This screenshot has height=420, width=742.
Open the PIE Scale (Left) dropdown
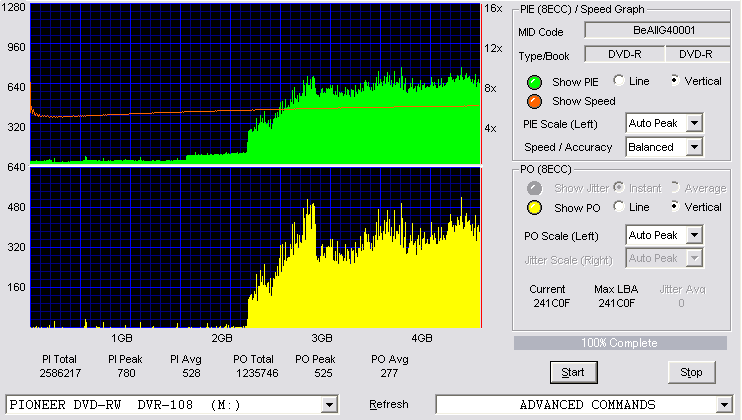point(694,123)
